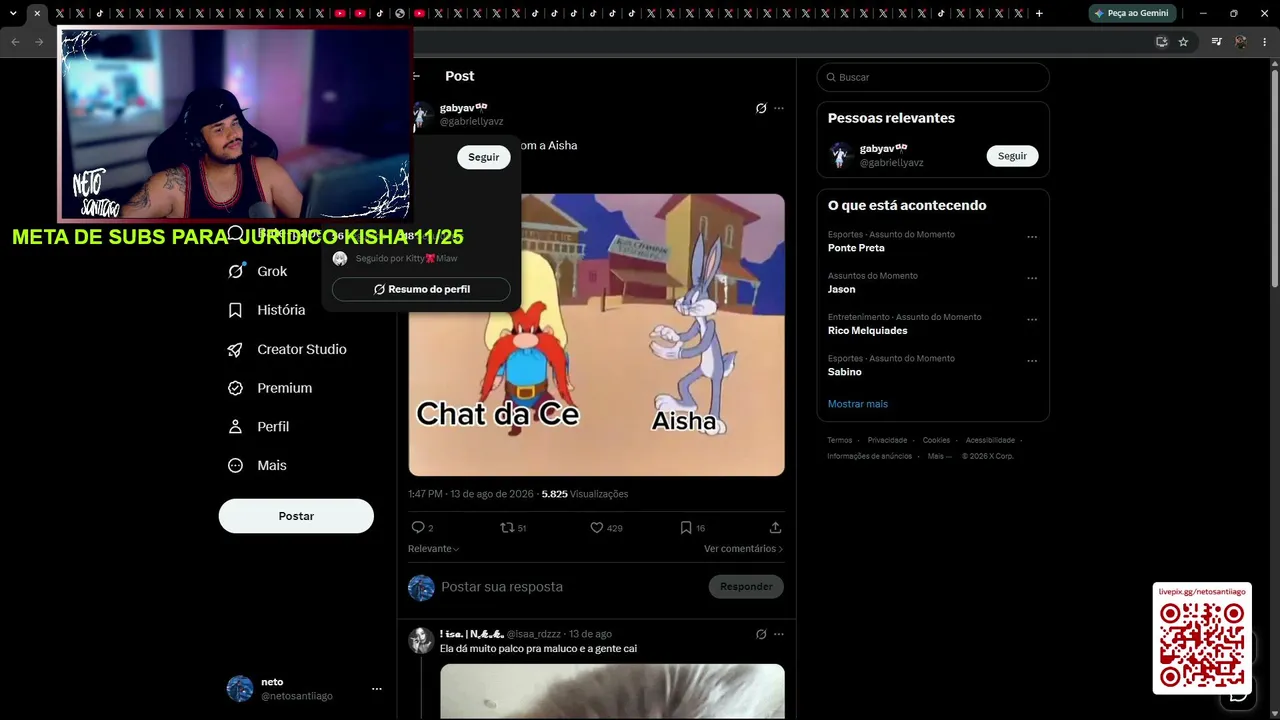Screen dimensions: 1280x720
Task: Focus the Buscar search box
Action: point(933,77)
